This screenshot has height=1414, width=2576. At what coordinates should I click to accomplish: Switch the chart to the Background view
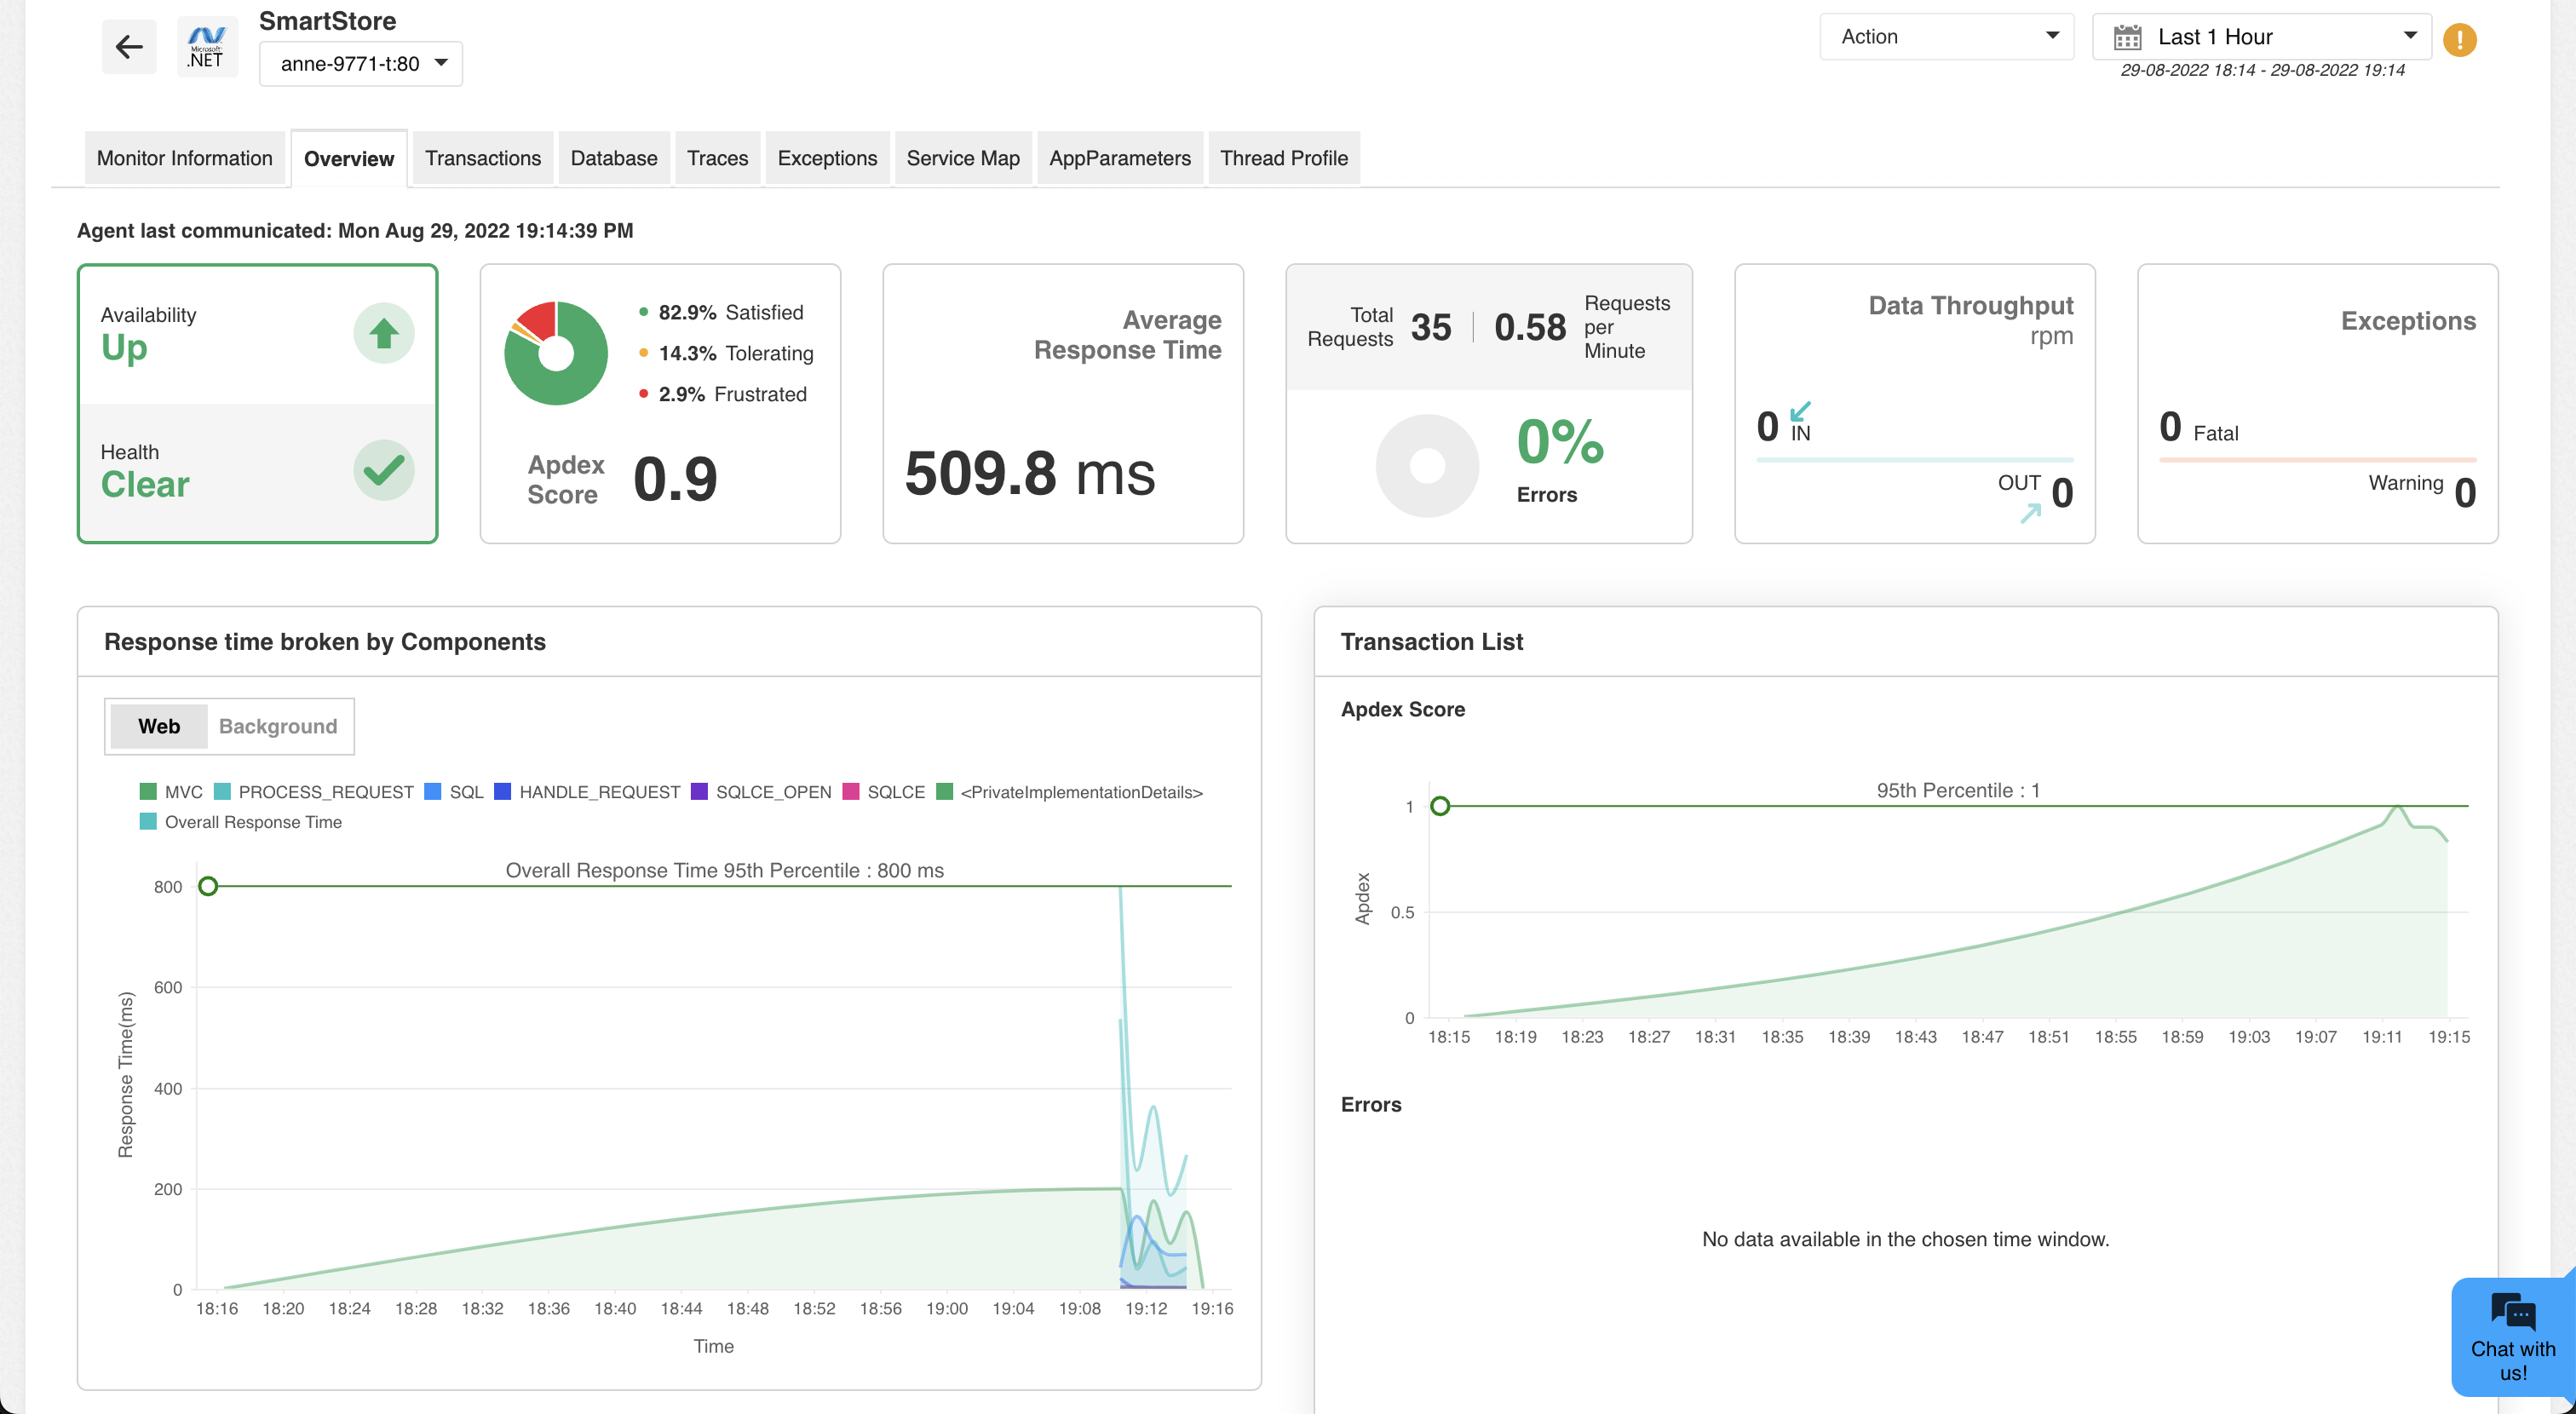[x=278, y=726]
